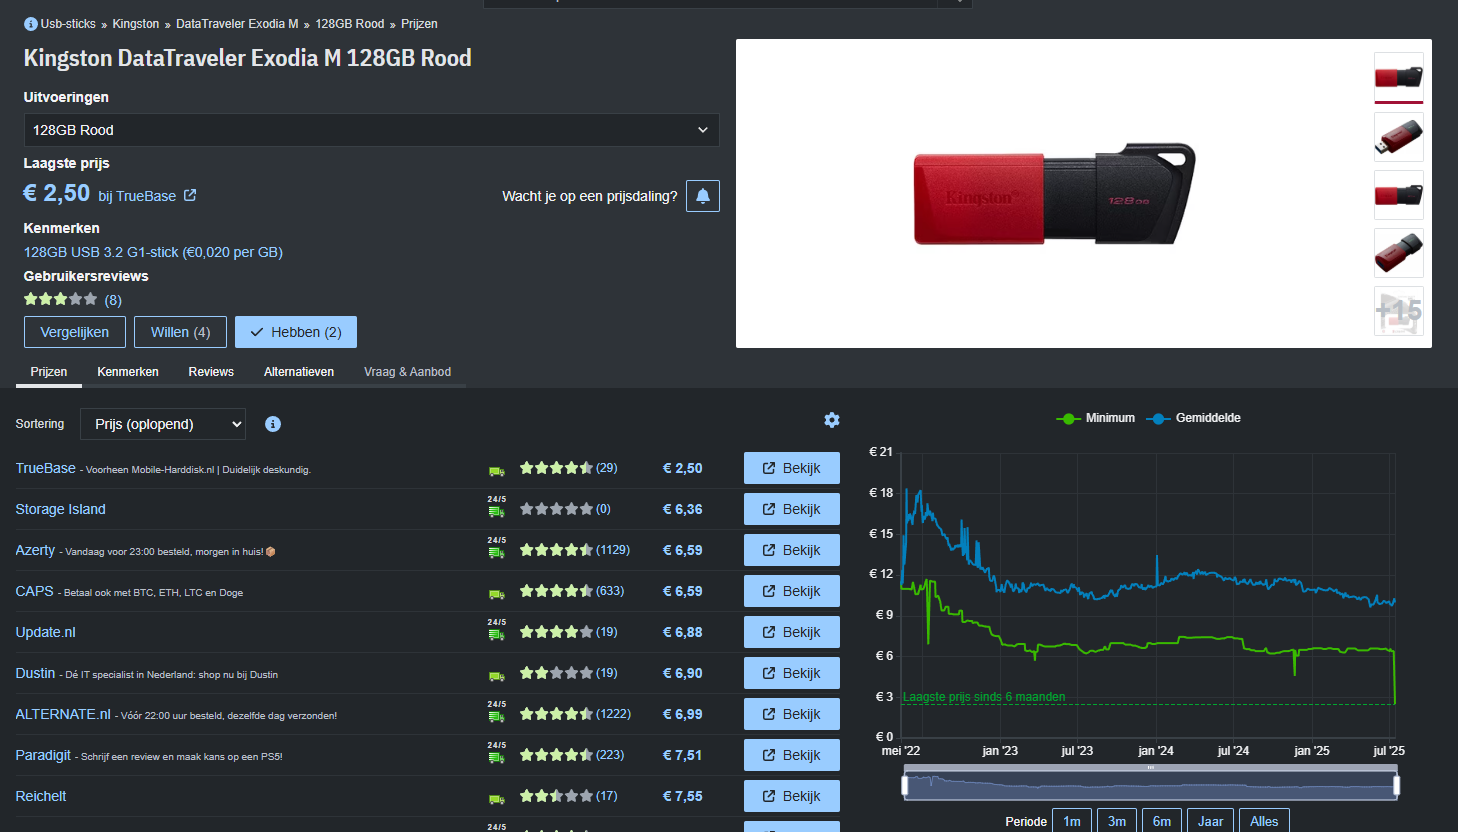This screenshot has width=1458, height=832.
Task: Go to the Kingston breadcrumb
Action: click(x=136, y=24)
